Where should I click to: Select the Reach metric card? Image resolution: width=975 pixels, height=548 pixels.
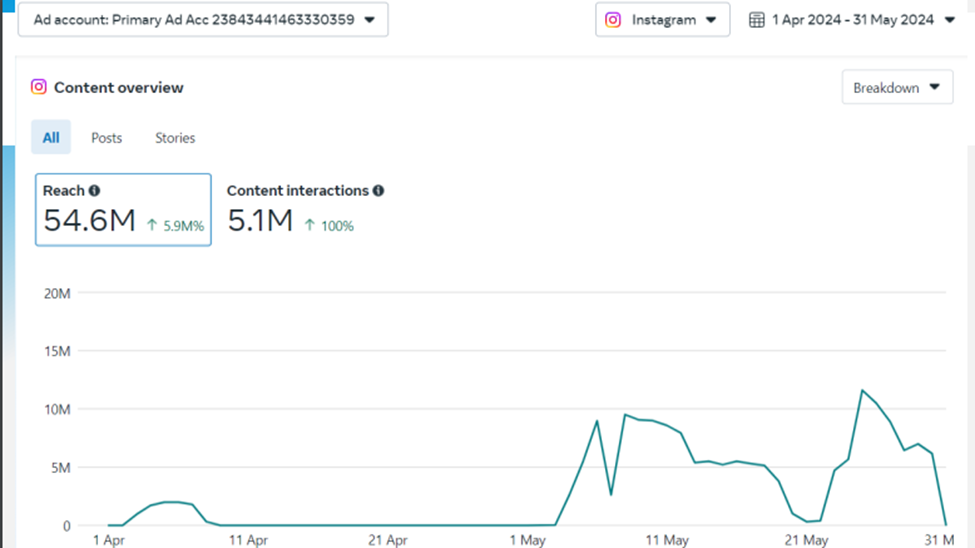123,209
